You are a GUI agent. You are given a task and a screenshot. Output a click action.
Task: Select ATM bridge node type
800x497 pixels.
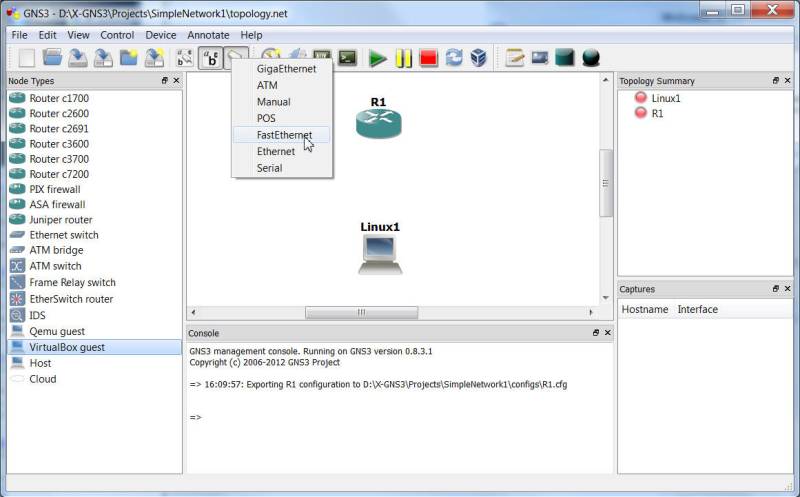pyautogui.click(x=94, y=250)
